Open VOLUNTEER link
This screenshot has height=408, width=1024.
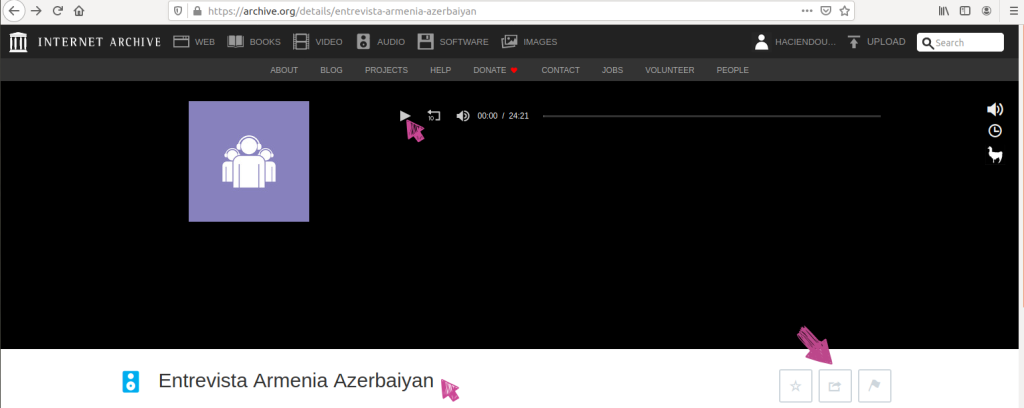coord(669,71)
